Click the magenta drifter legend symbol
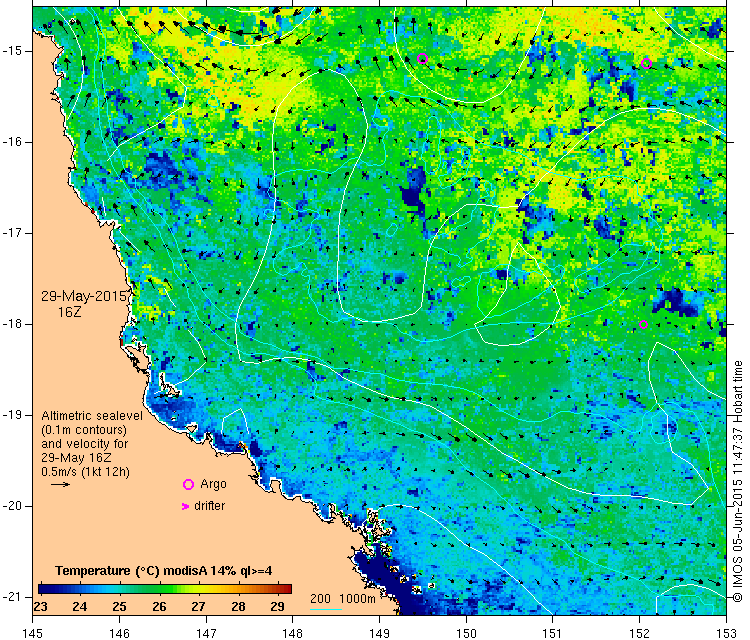750x640 pixels. click(x=186, y=506)
